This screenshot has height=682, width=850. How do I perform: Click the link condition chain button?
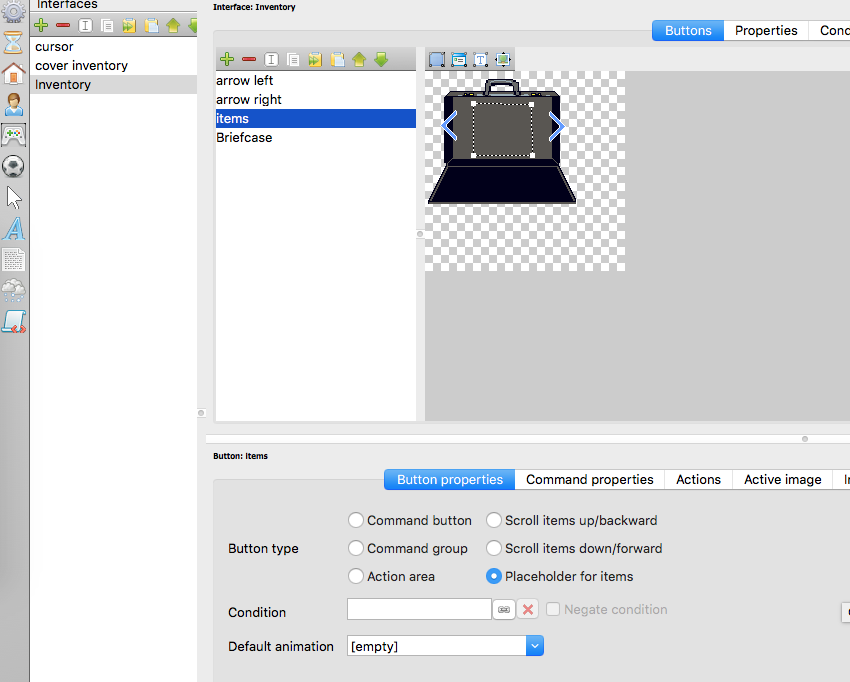click(x=504, y=609)
